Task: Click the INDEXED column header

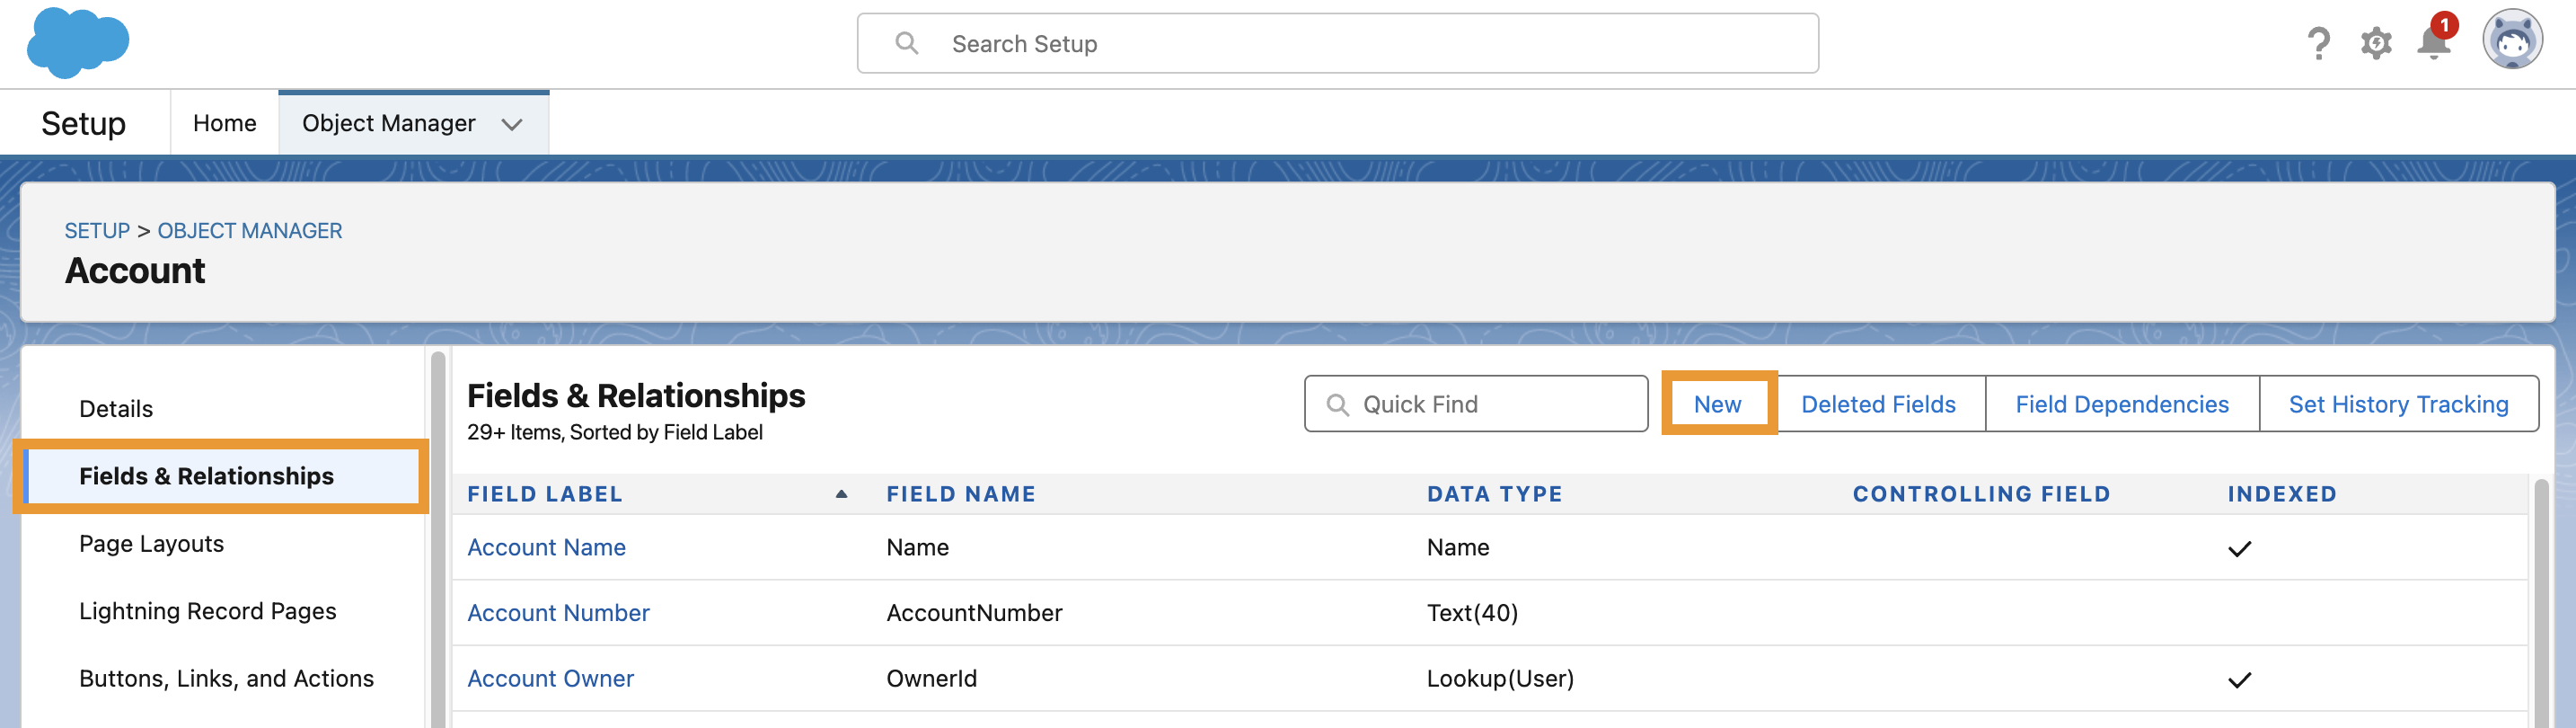Action: [2282, 494]
